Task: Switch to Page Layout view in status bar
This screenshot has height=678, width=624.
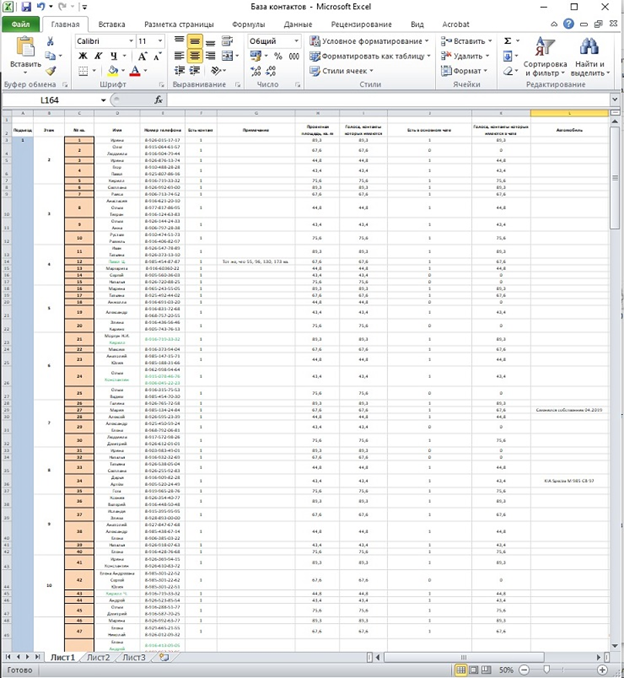Action: (x=474, y=670)
